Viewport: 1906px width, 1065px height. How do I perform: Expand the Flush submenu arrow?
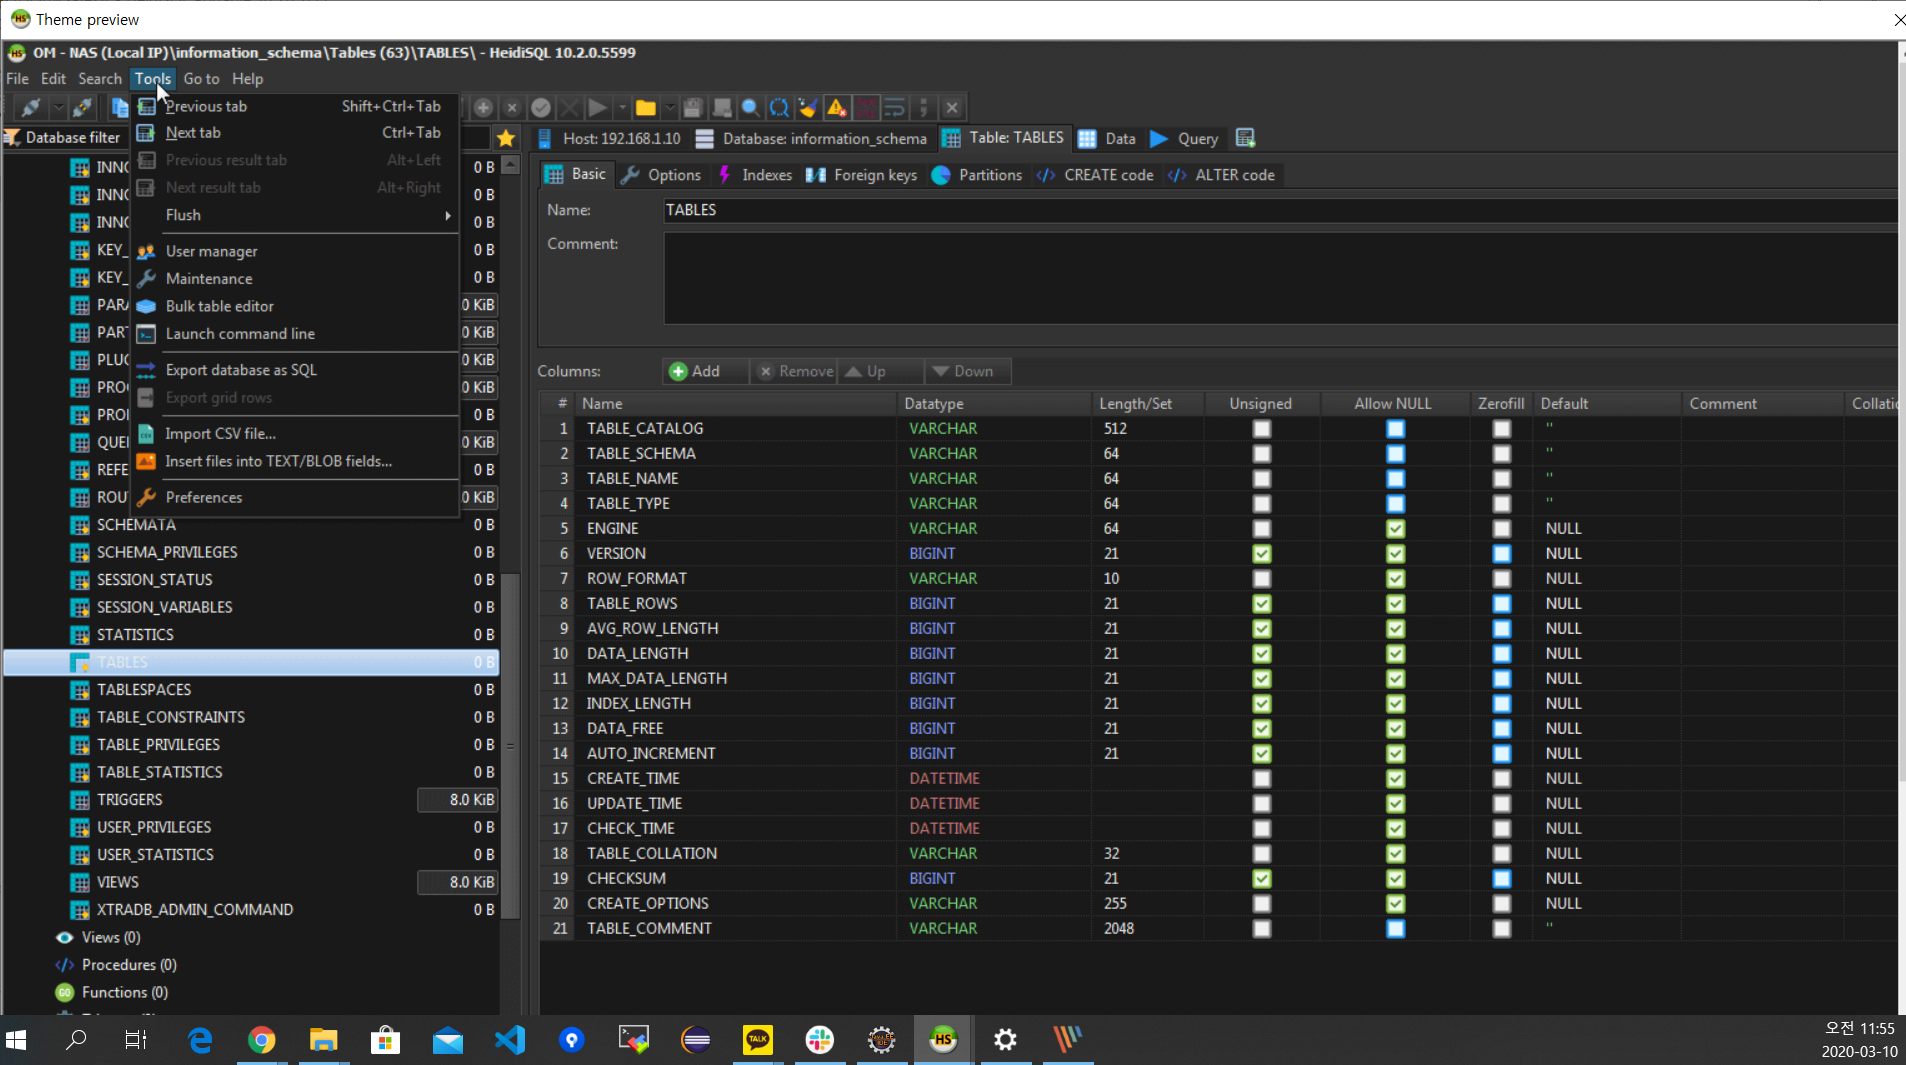447,215
